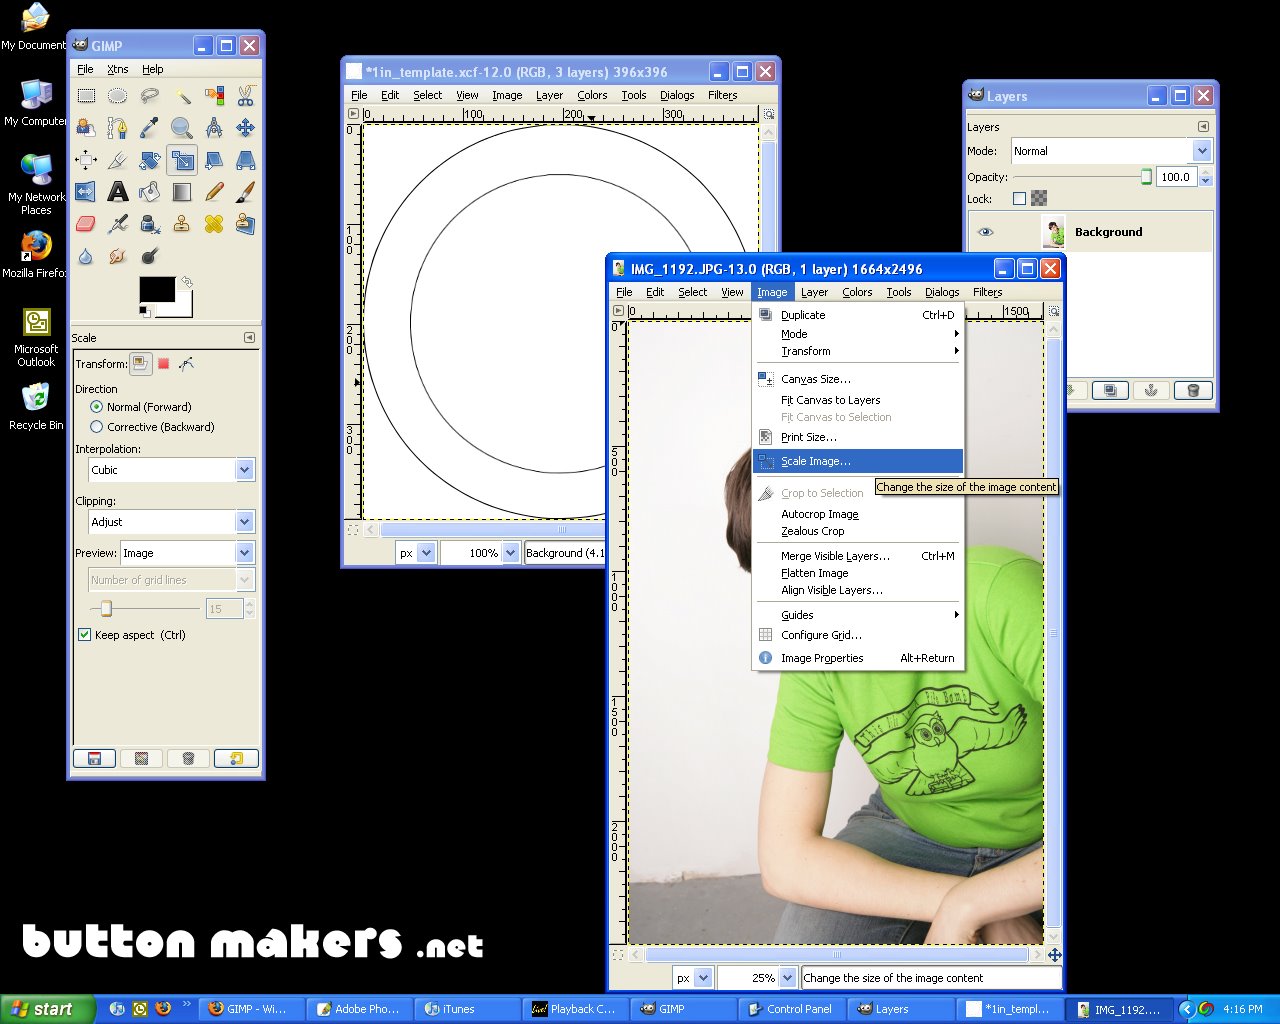Click Scale Image in the Image menu
Image resolution: width=1280 pixels, height=1024 pixels.
click(858, 461)
